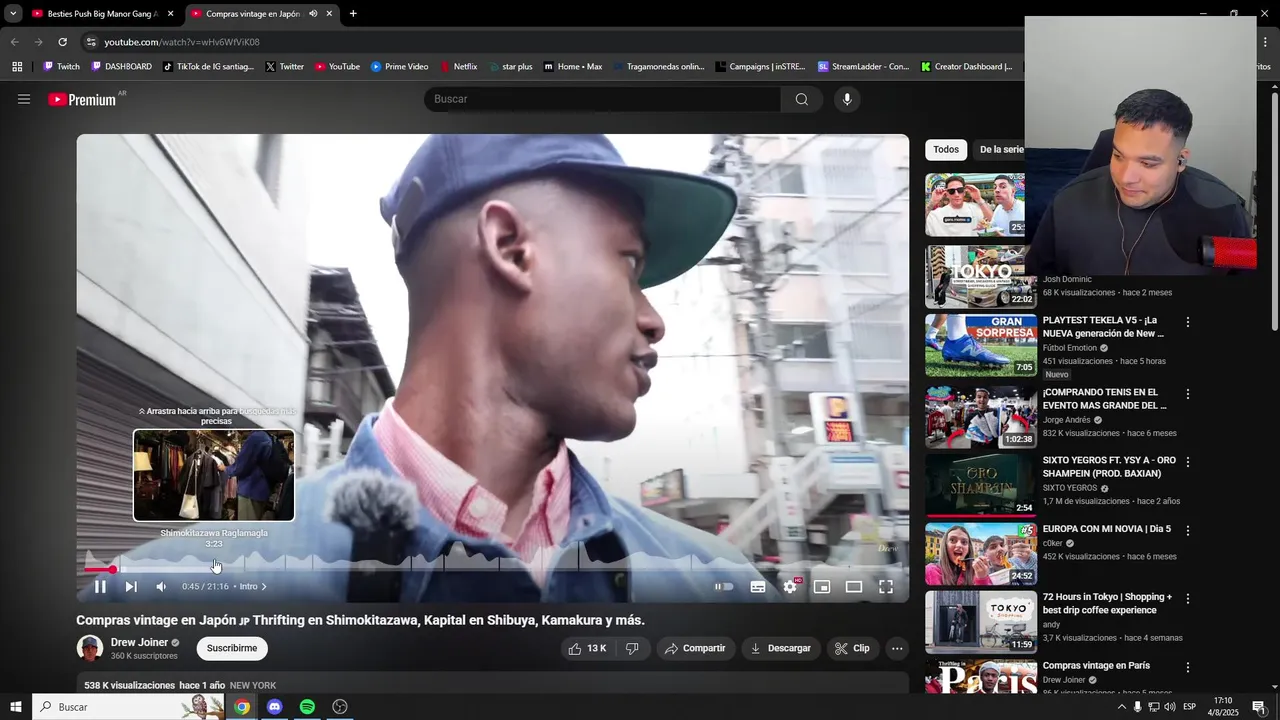Enter fullscreen video mode
This screenshot has height=720, width=1280.
(886, 587)
